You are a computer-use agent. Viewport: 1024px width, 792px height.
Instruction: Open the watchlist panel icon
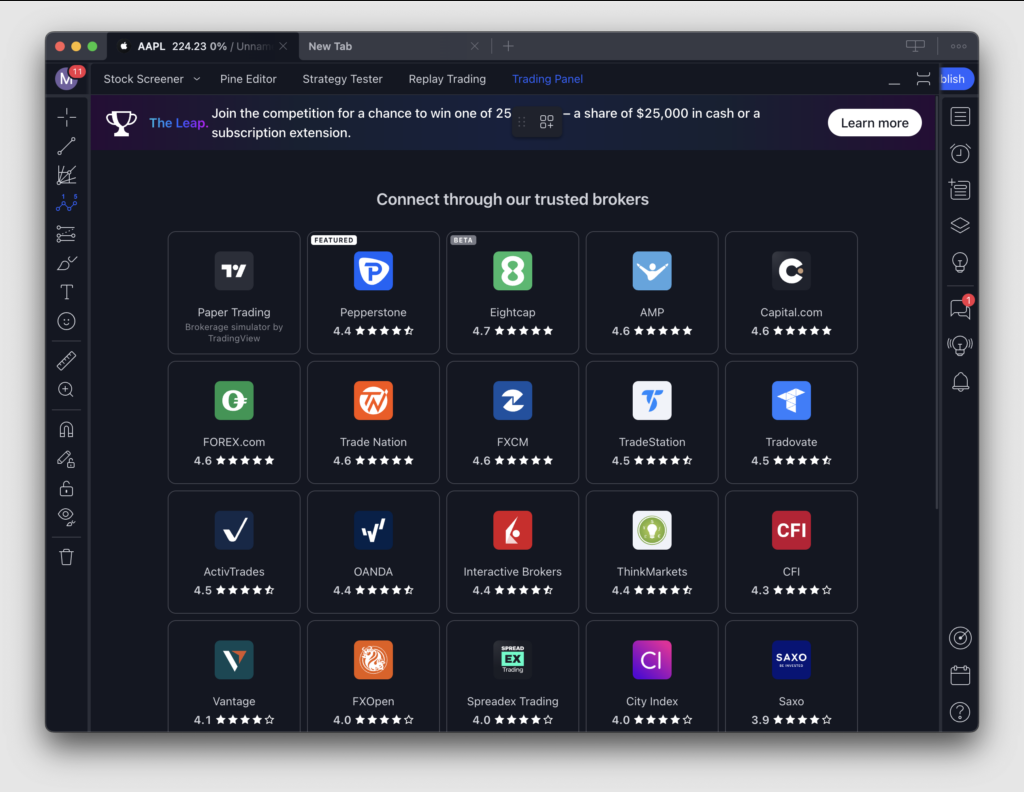960,117
